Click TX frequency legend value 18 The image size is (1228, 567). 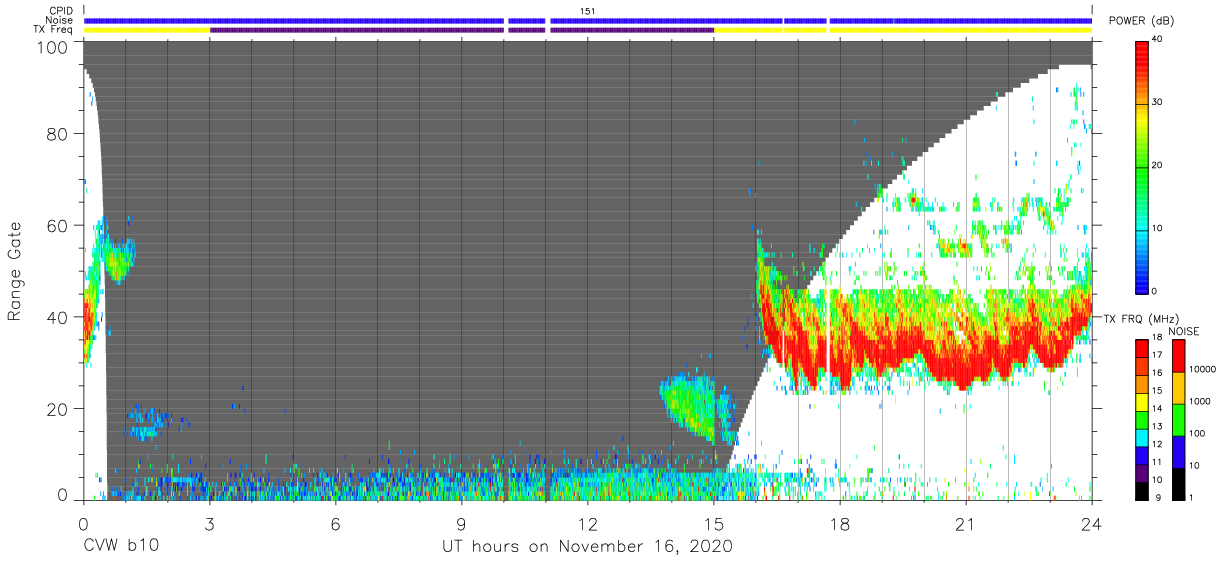point(1158,339)
